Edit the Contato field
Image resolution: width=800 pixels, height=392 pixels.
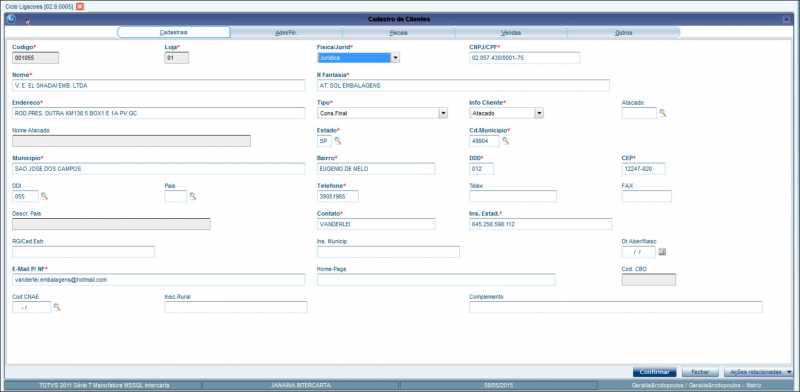376,224
